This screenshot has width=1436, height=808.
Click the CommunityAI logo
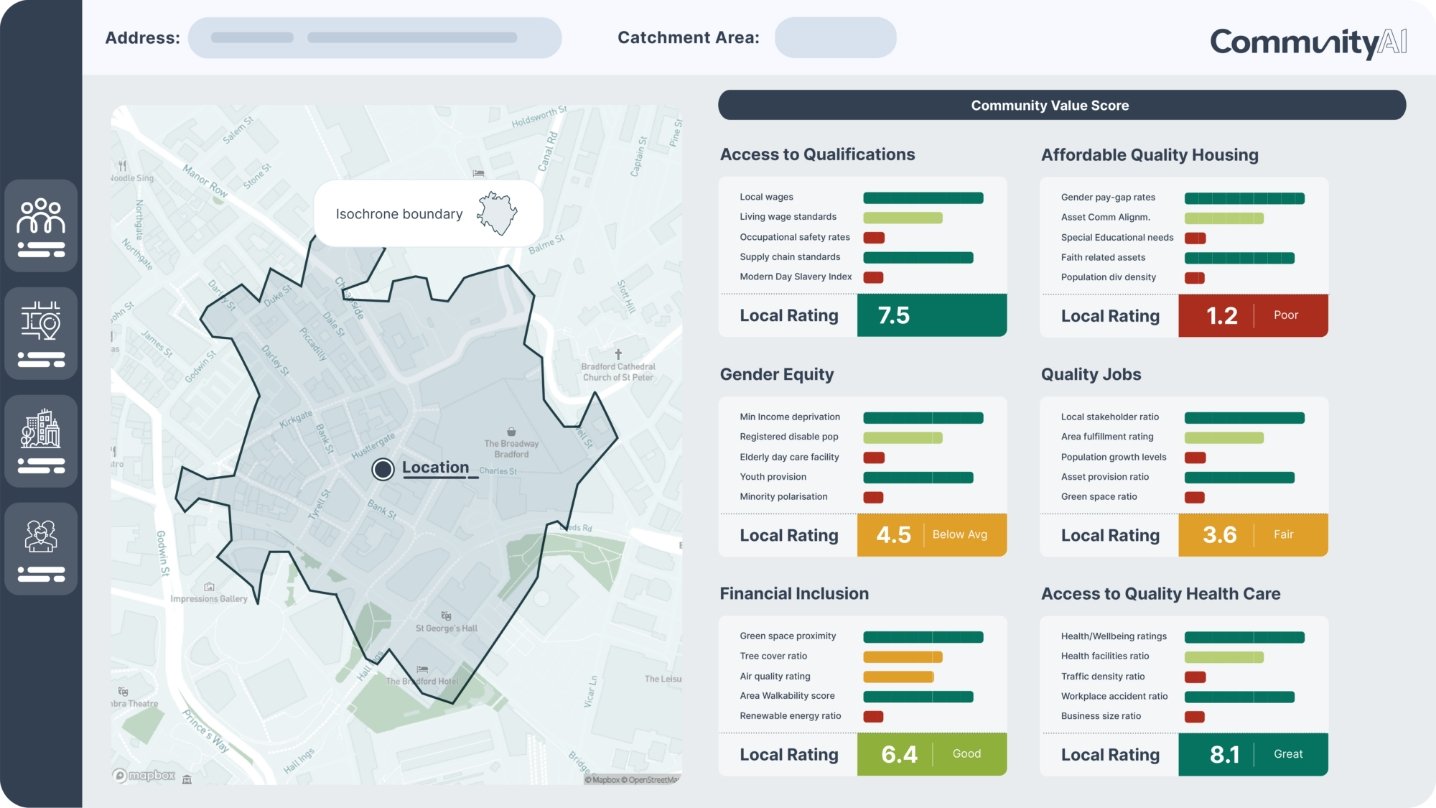point(1307,42)
